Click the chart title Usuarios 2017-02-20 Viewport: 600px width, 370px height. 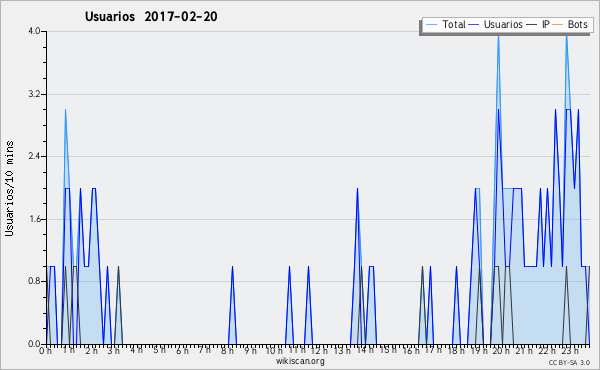click(151, 16)
